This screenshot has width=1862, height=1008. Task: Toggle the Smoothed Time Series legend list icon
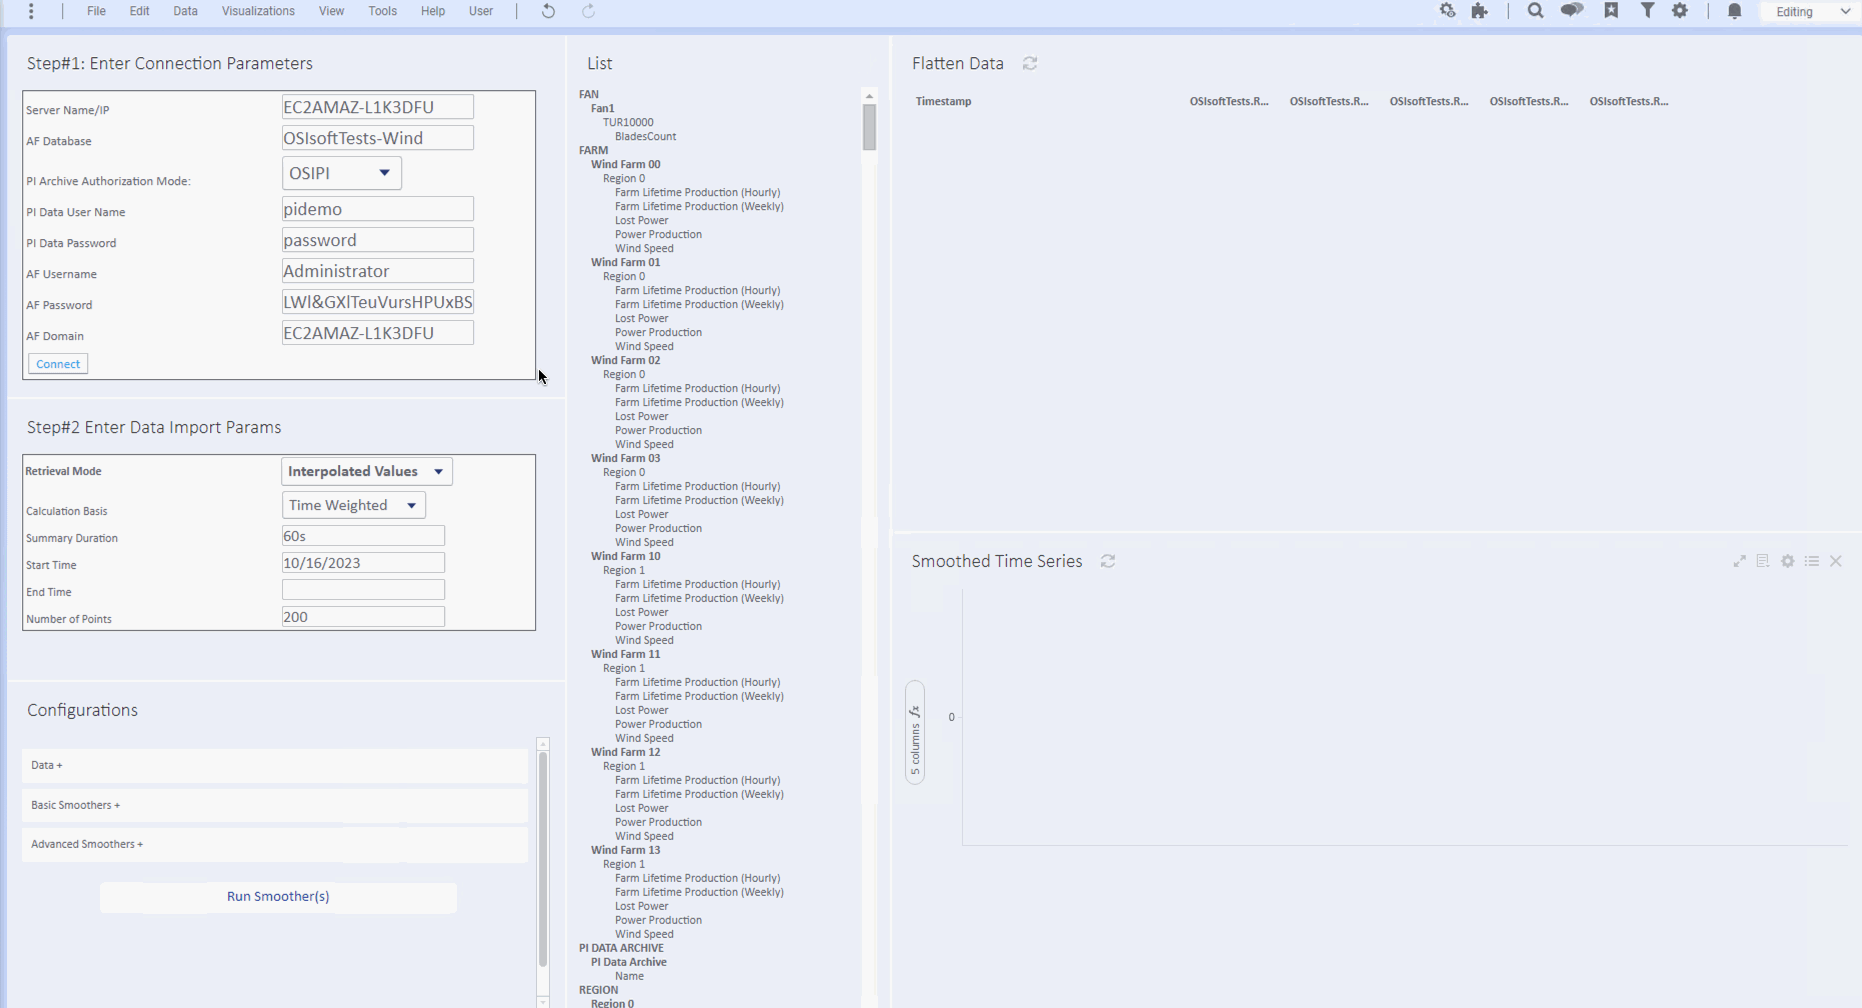point(1812,561)
